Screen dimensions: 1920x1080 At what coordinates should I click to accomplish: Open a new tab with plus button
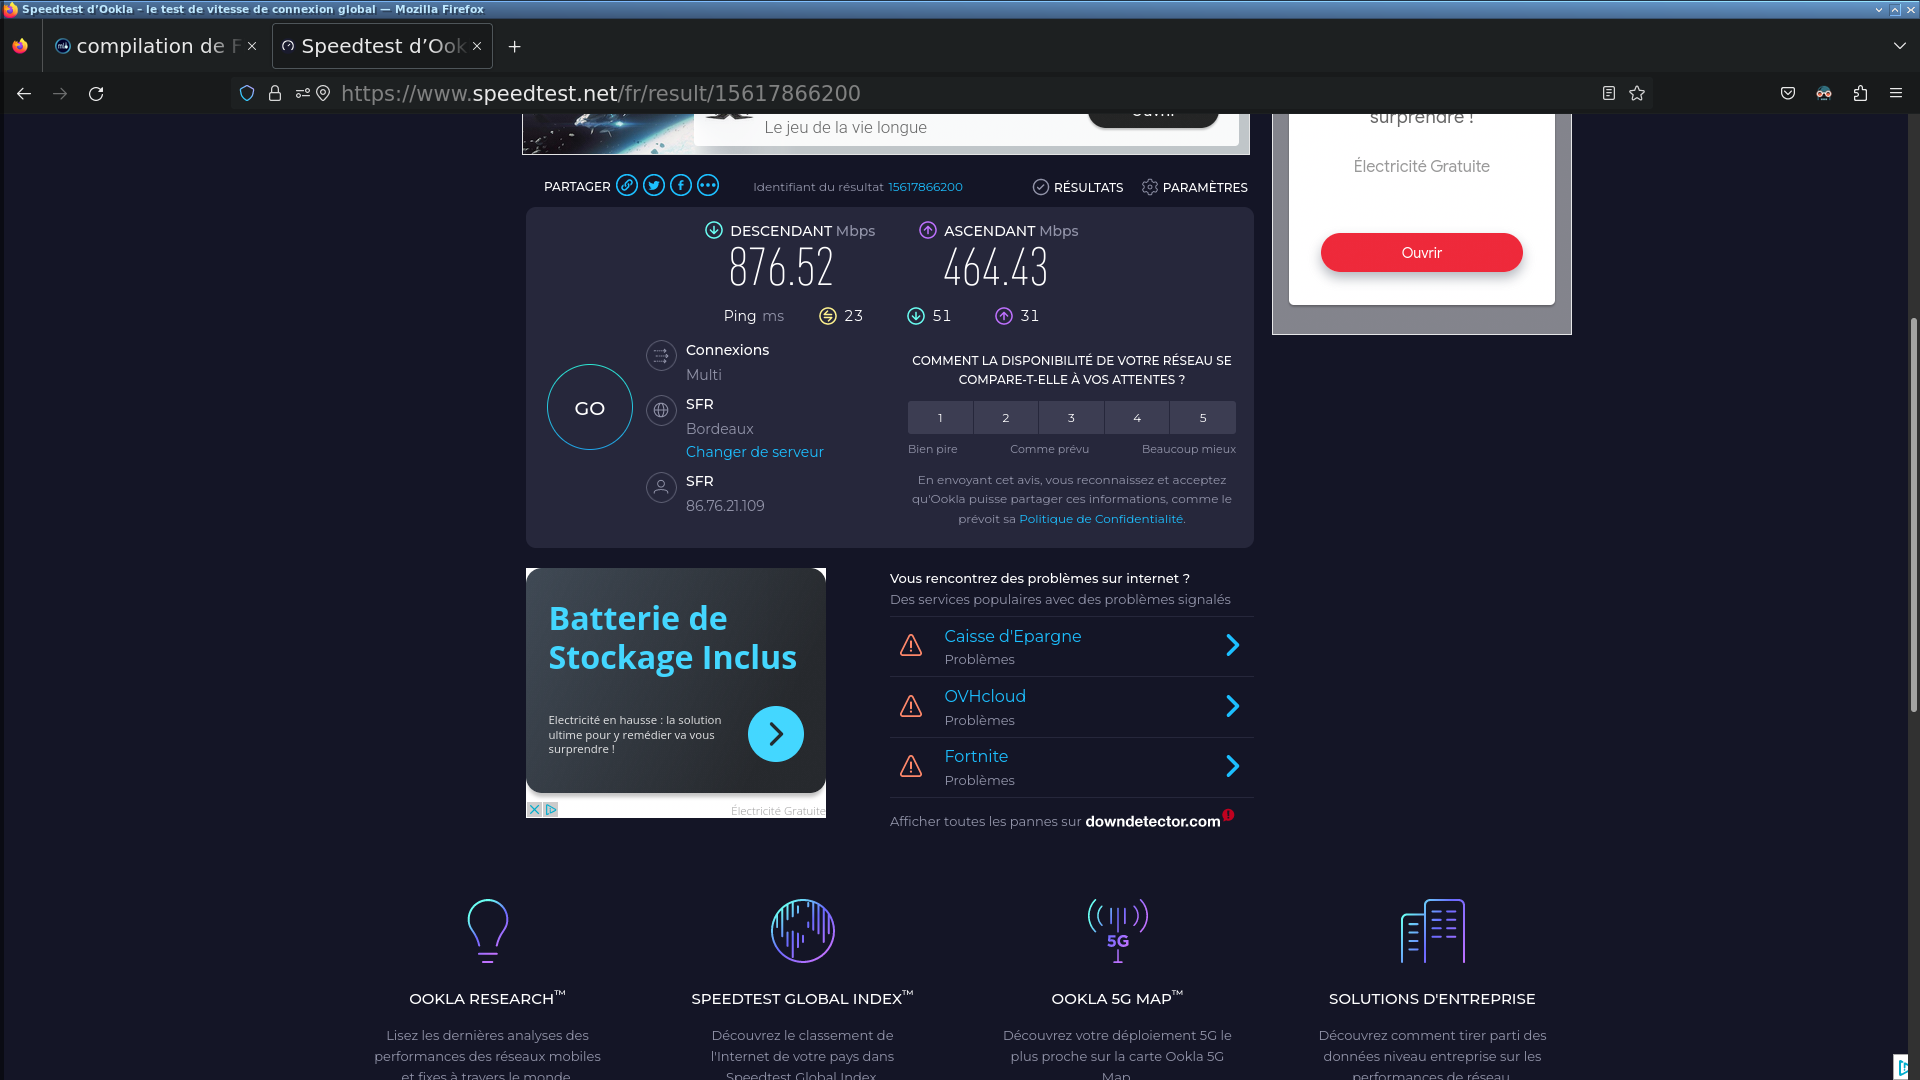point(515,46)
